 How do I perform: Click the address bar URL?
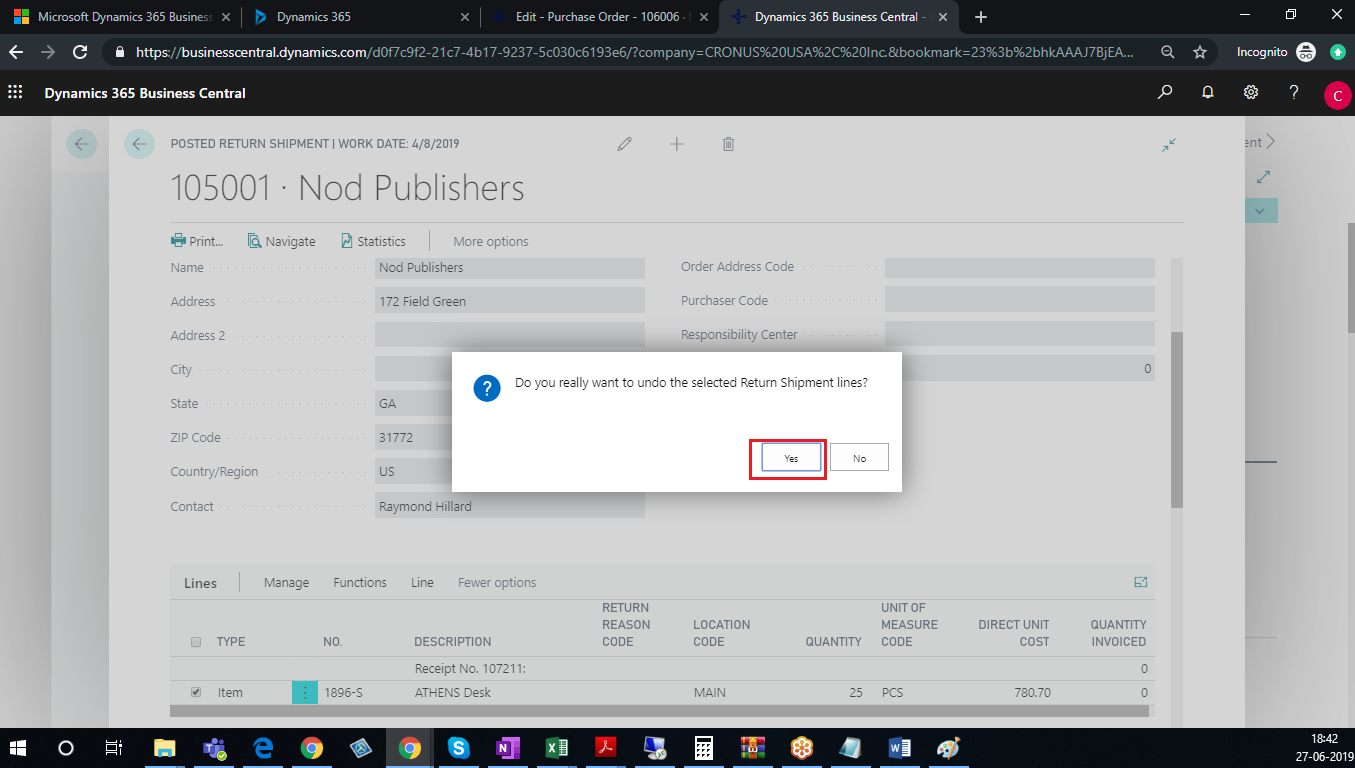click(636, 52)
